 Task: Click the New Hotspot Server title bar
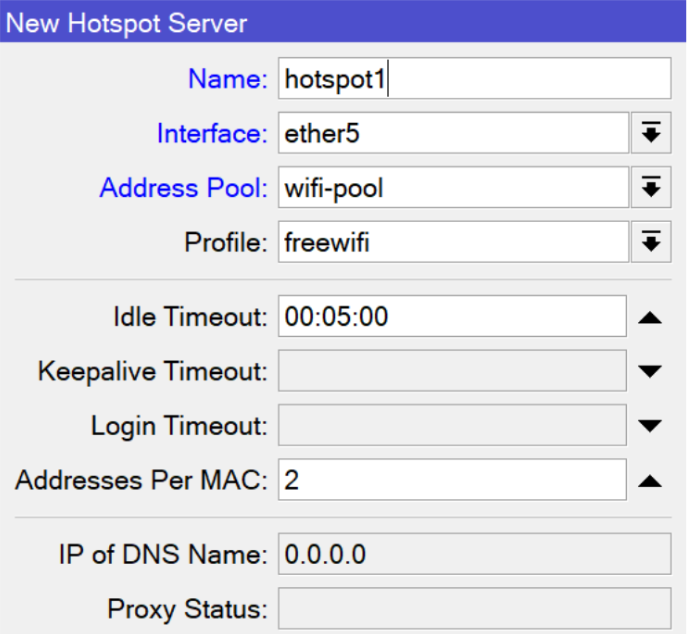pos(343,21)
